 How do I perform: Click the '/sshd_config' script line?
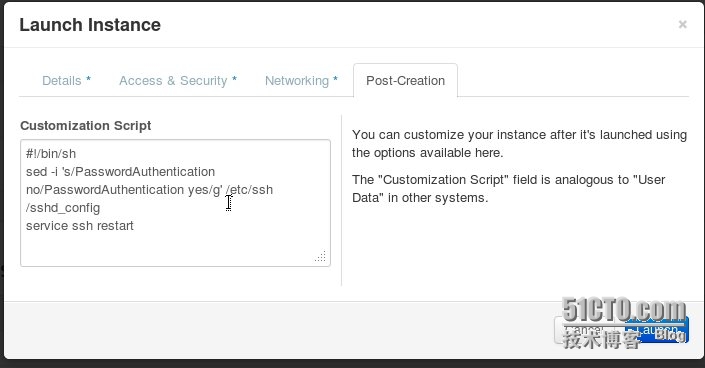click(x=63, y=208)
